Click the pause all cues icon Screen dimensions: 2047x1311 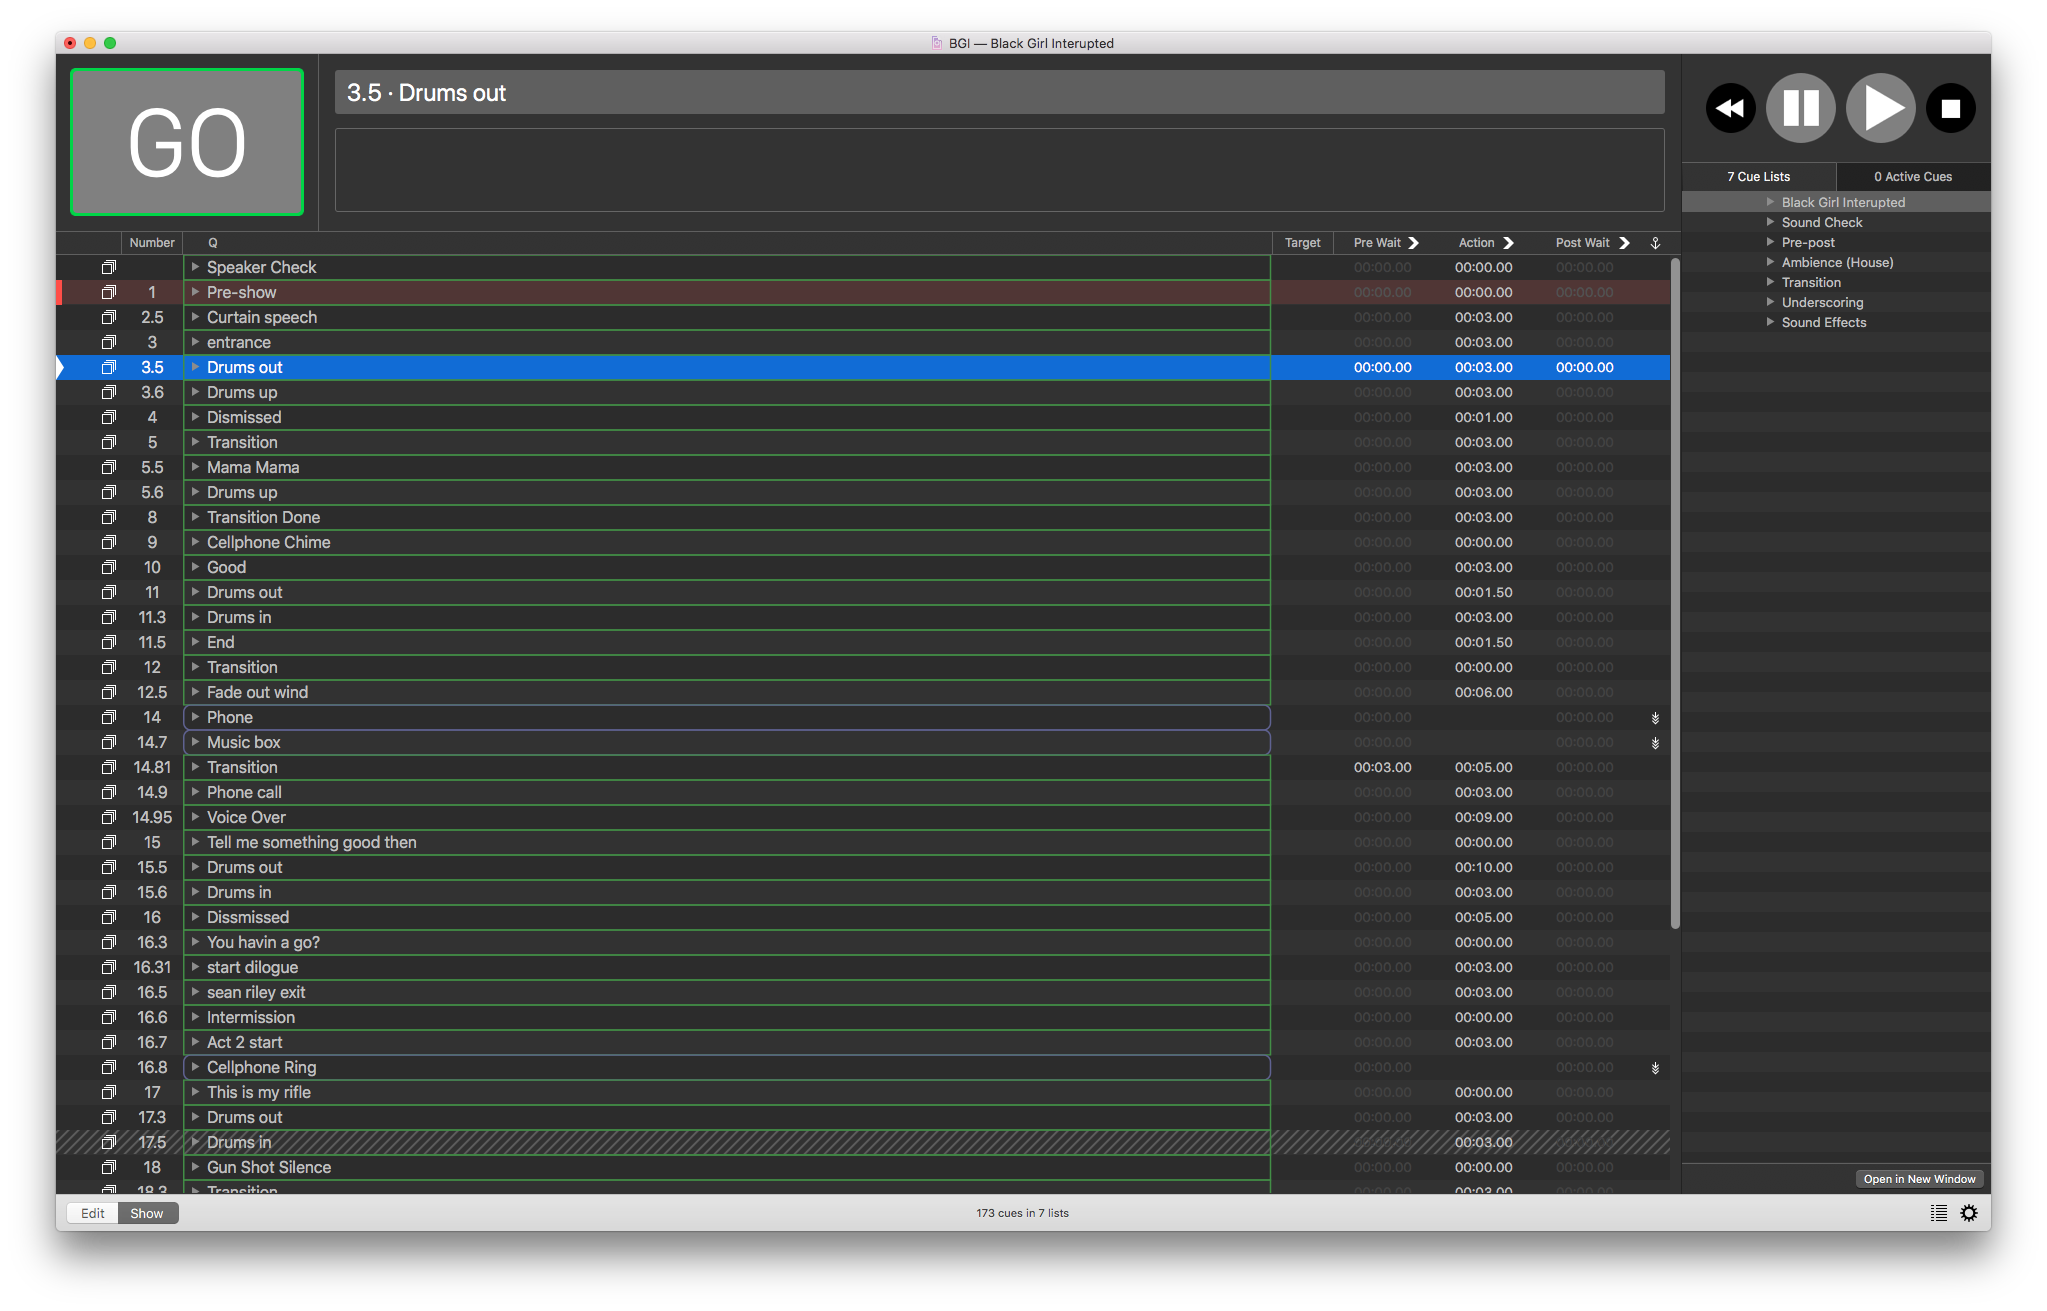[x=1800, y=108]
